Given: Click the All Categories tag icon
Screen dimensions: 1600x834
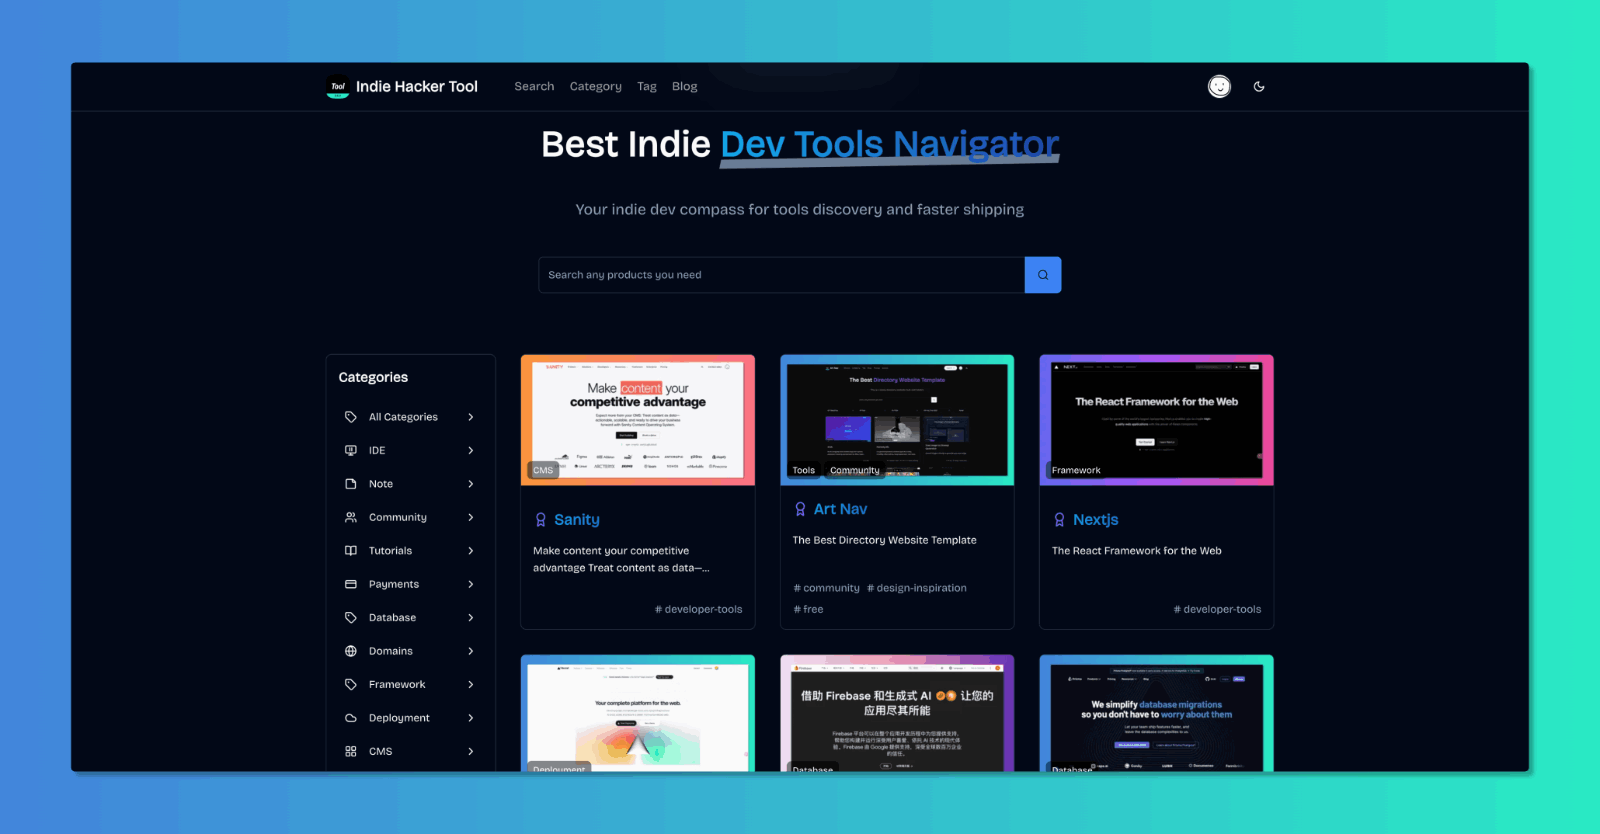Looking at the screenshot, I should [x=351, y=417].
